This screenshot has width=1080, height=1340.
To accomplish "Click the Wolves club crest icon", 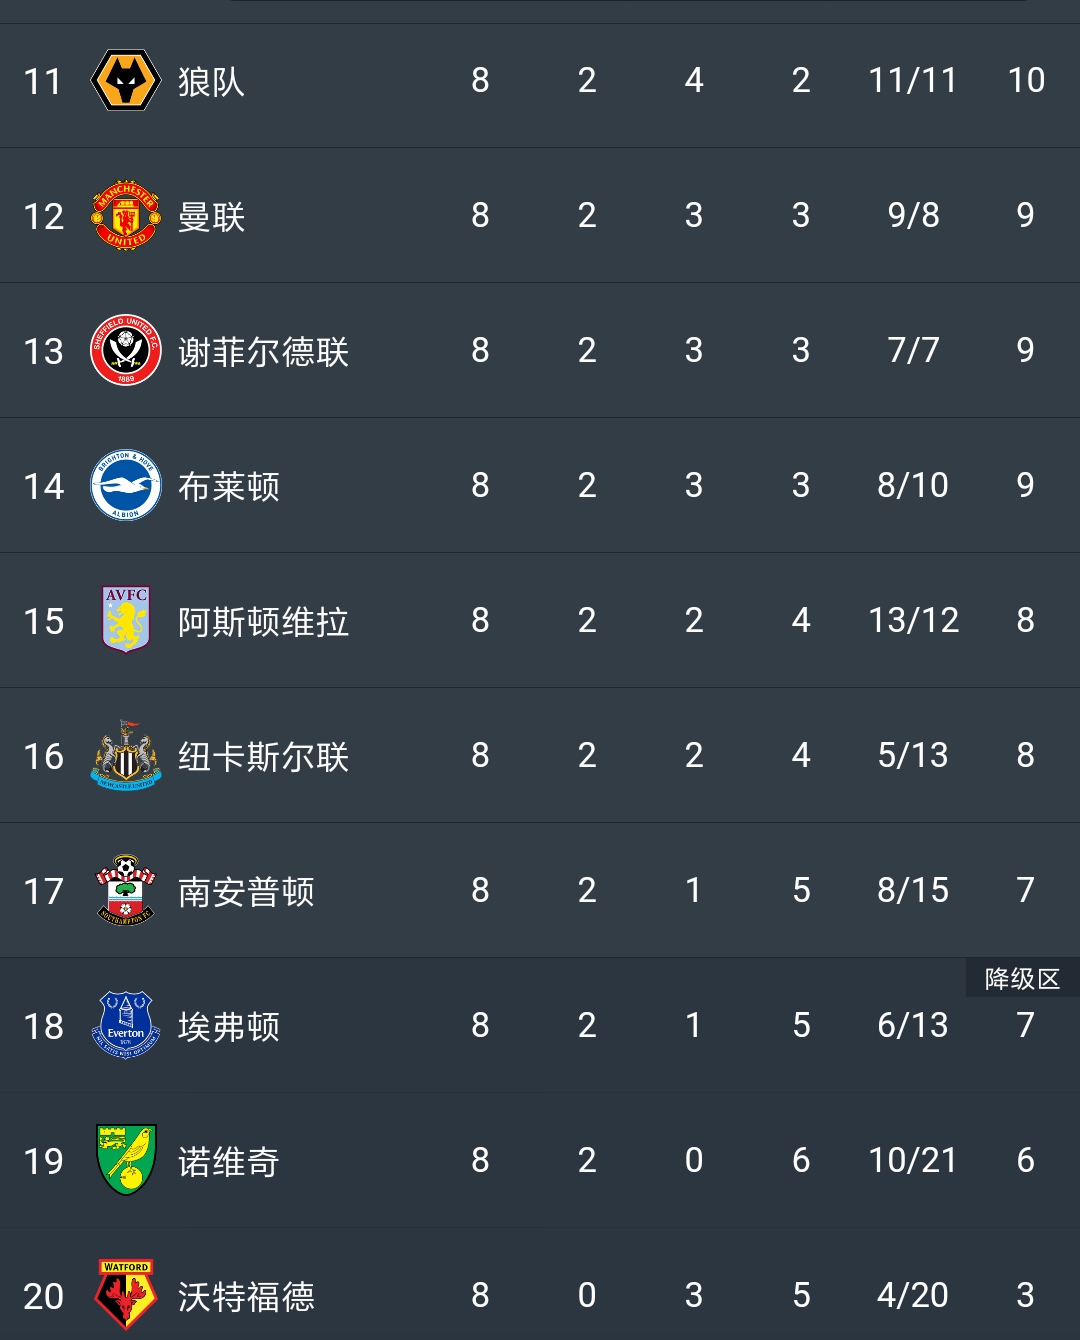I will pyautogui.click(x=126, y=80).
